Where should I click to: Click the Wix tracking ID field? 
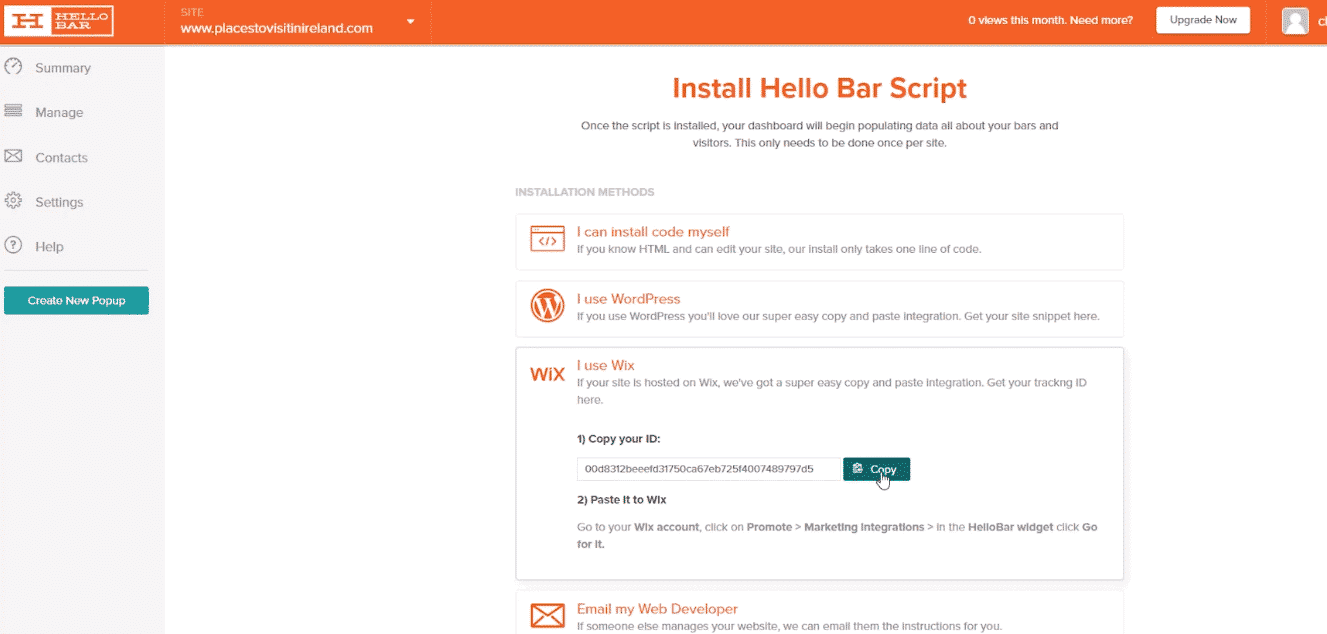click(x=709, y=469)
